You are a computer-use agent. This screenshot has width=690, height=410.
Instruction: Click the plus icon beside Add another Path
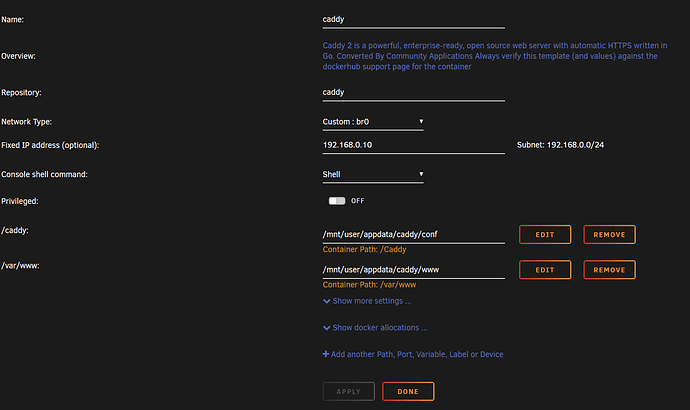tap(326, 354)
